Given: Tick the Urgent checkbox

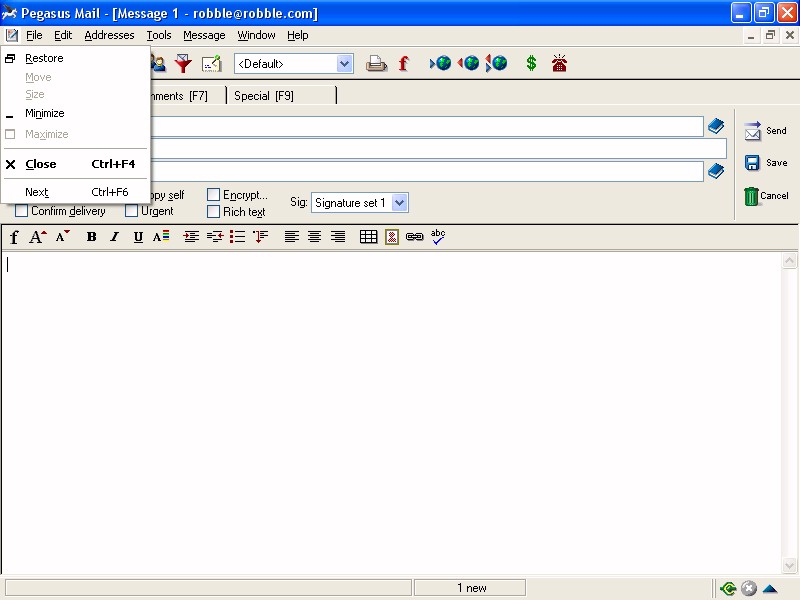Looking at the screenshot, I should (131, 210).
